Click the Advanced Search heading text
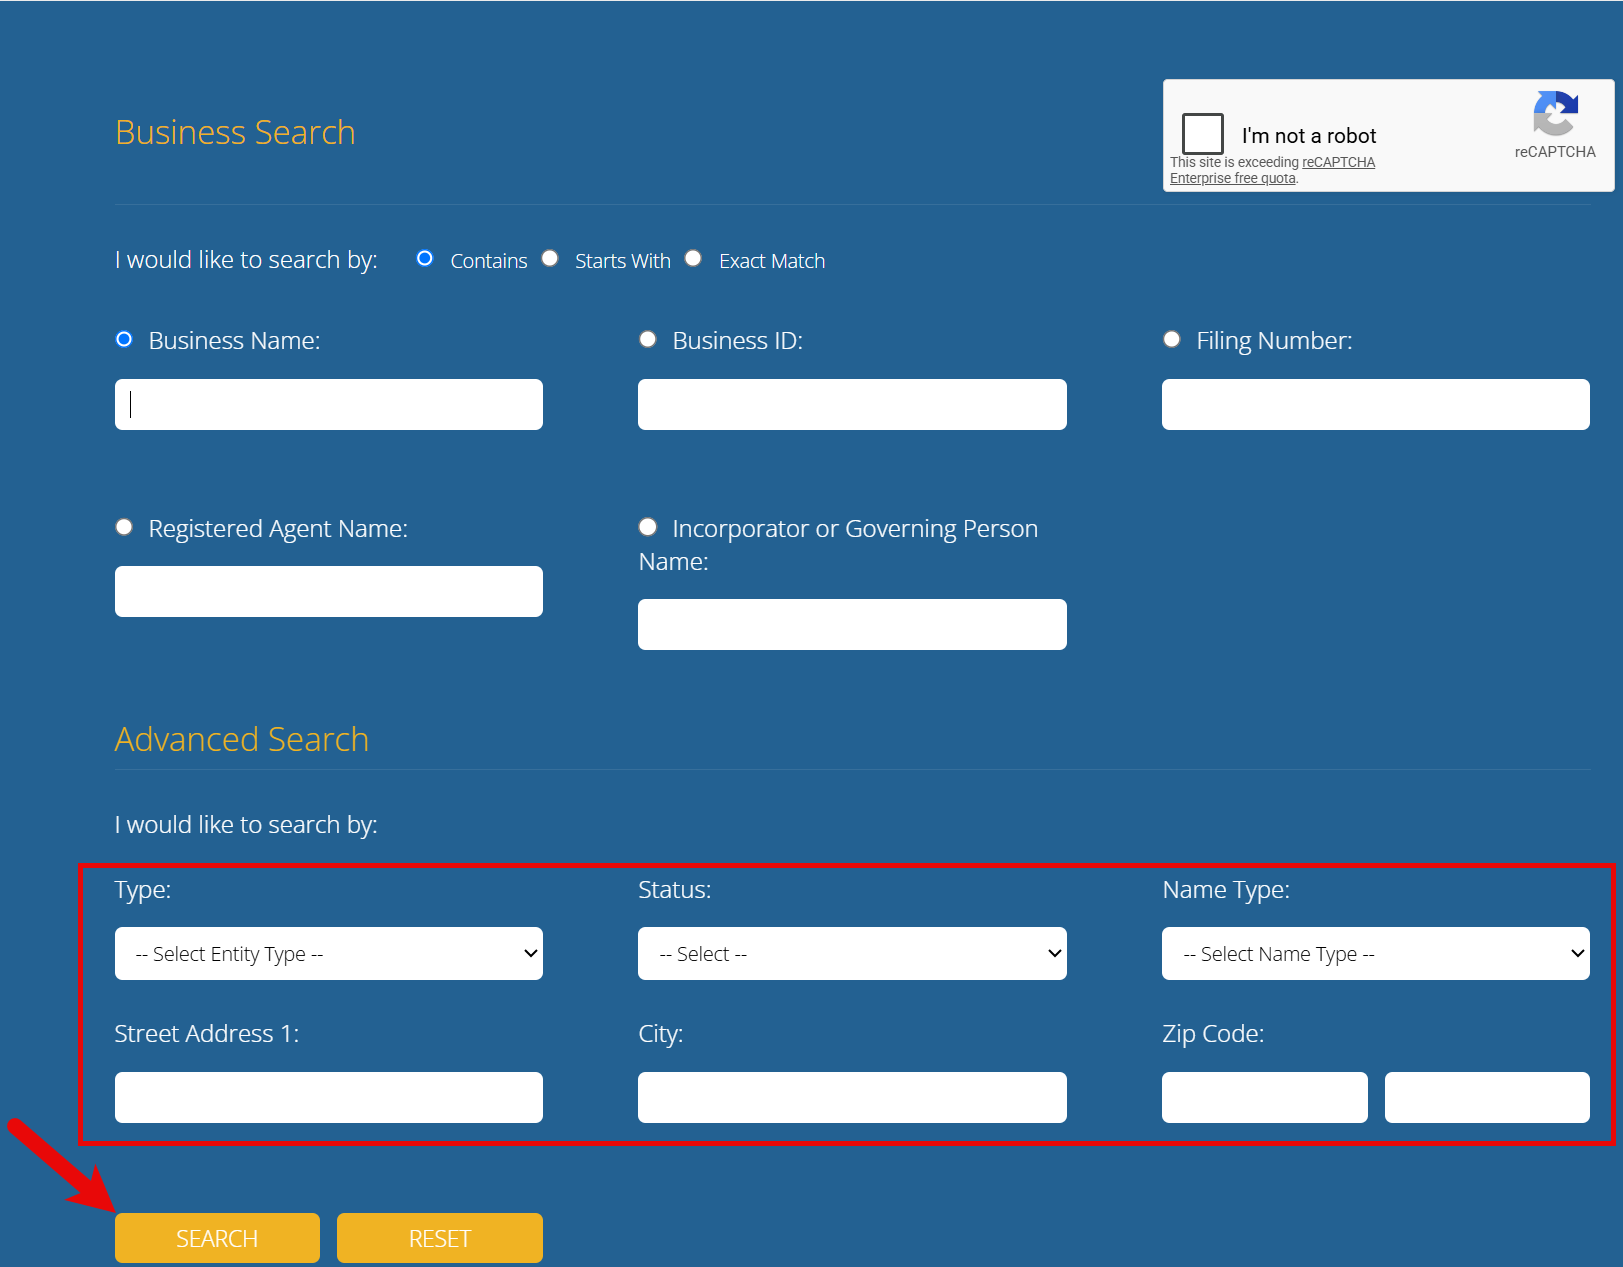The height and width of the screenshot is (1267, 1623). pyautogui.click(x=242, y=739)
